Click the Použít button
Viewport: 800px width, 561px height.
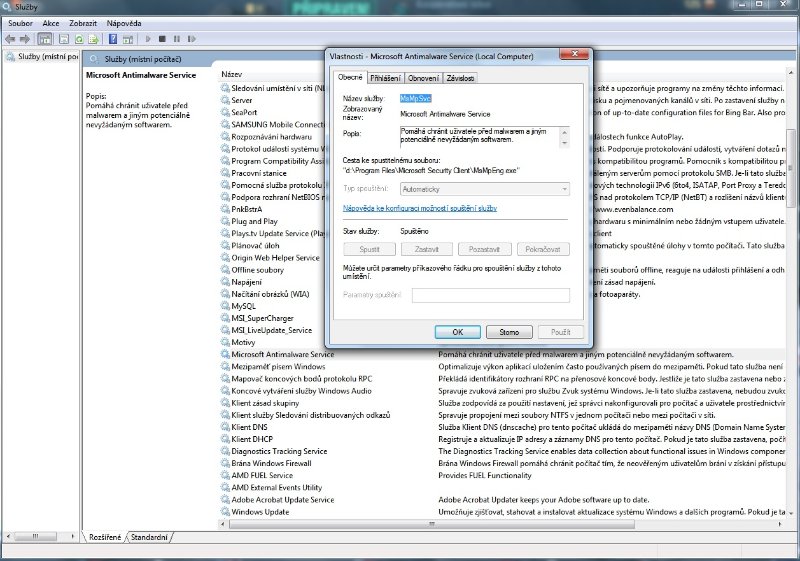(560, 332)
